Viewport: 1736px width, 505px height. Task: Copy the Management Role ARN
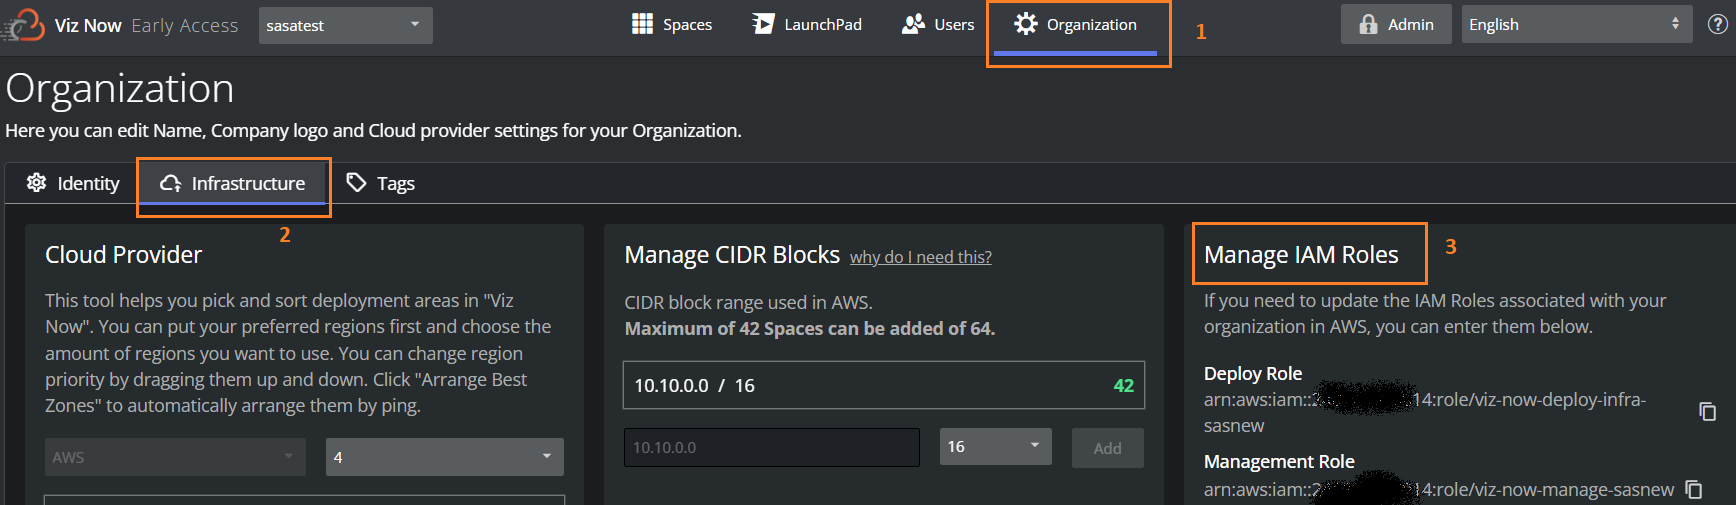(1694, 489)
